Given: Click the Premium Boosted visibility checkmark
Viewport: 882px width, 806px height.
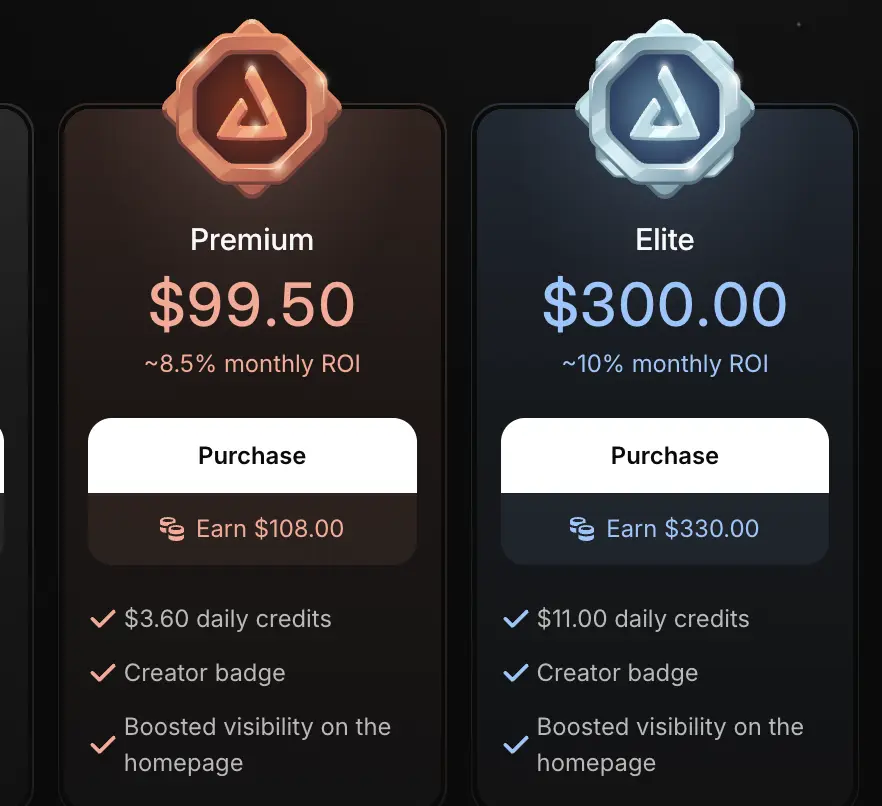Looking at the screenshot, I should point(103,745).
